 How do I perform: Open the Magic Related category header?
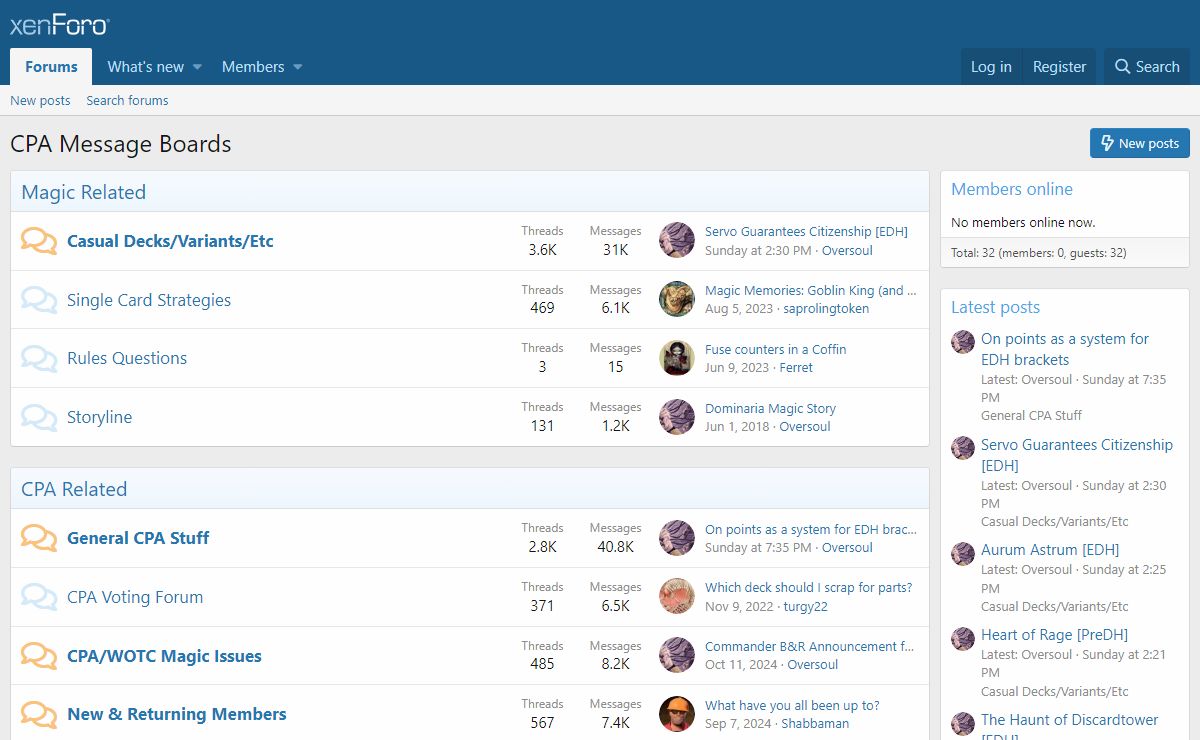pyautogui.click(x=84, y=192)
